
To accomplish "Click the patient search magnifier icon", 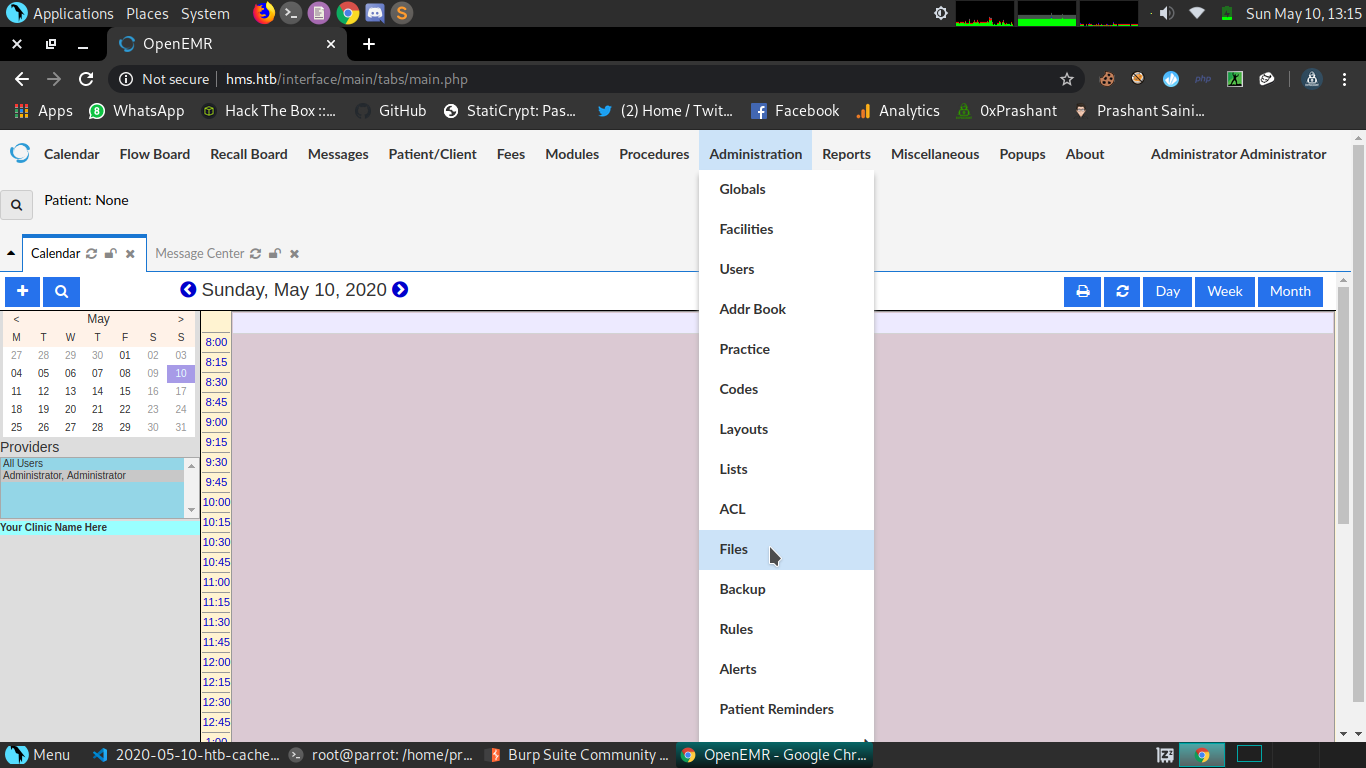I will pyautogui.click(x=16, y=205).
